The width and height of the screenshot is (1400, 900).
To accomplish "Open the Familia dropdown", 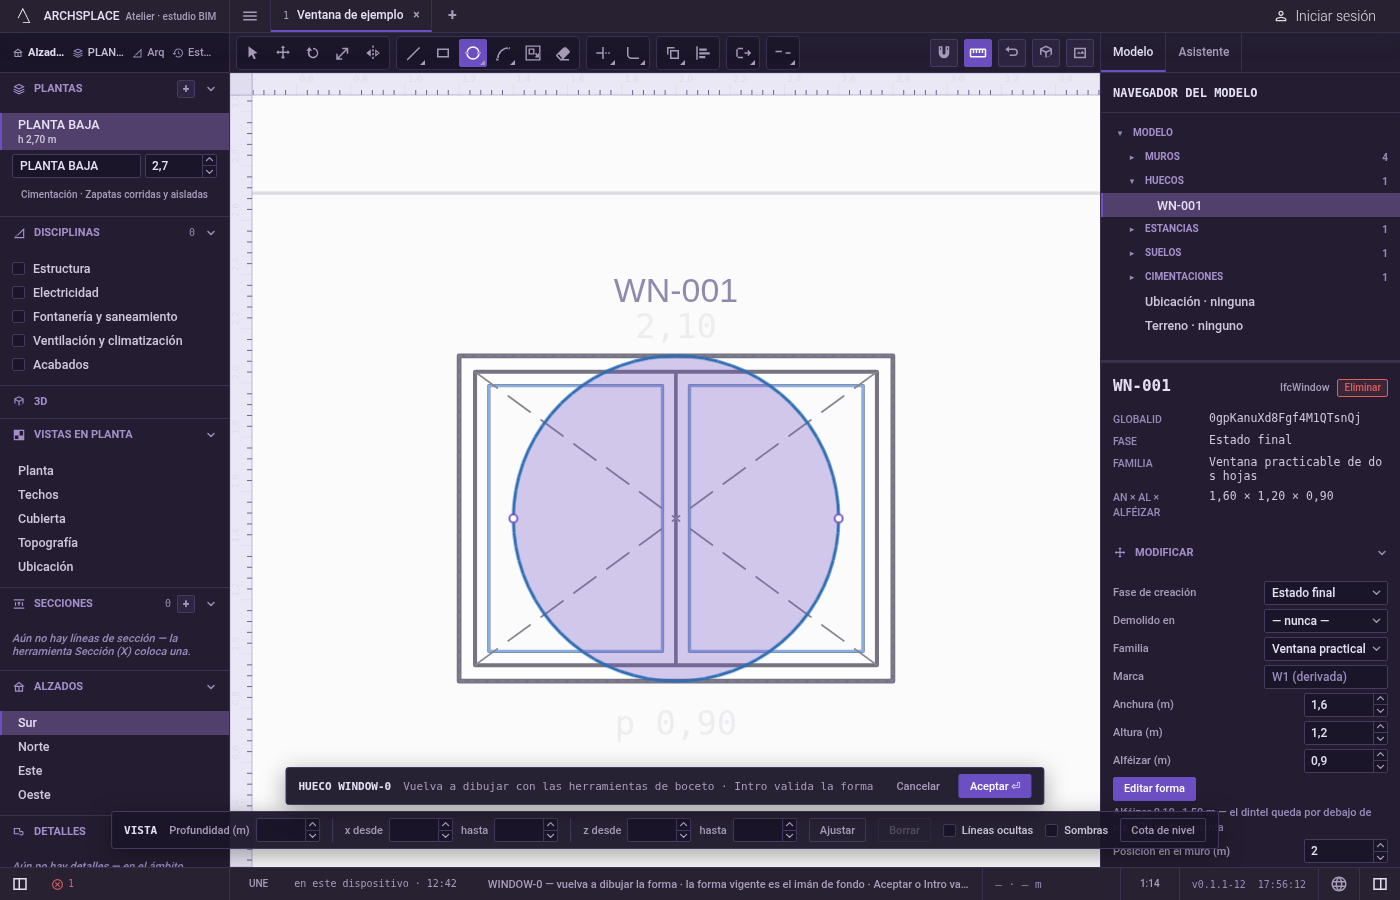I will pyautogui.click(x=1326, y=649).
